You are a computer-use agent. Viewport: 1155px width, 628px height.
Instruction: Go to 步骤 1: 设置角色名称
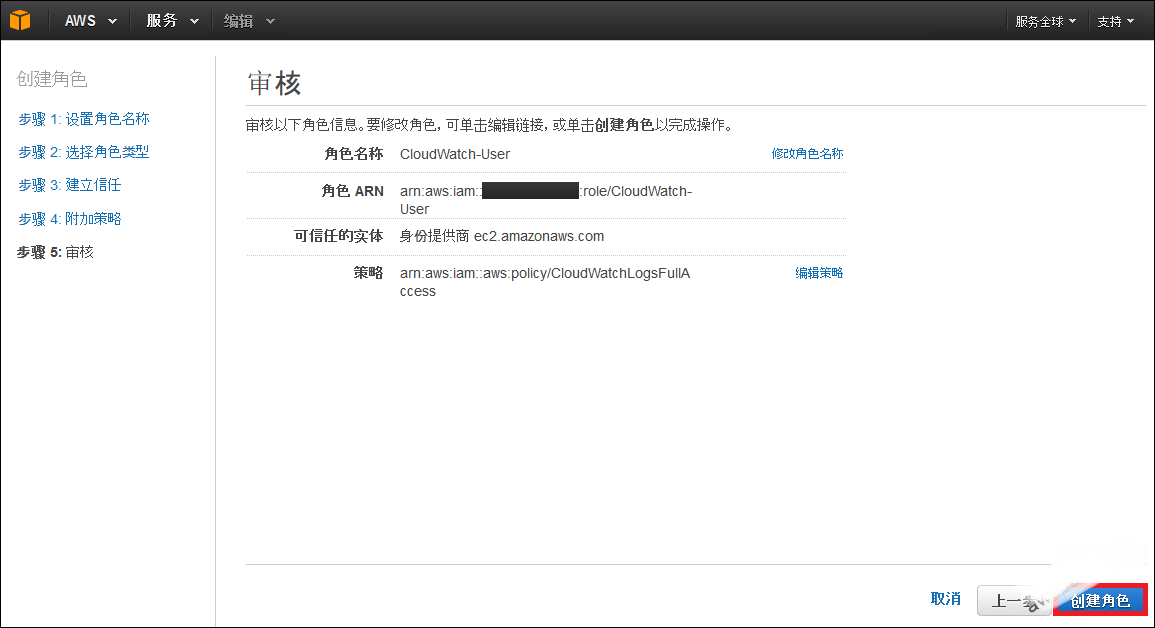click(x=84, y=119)
